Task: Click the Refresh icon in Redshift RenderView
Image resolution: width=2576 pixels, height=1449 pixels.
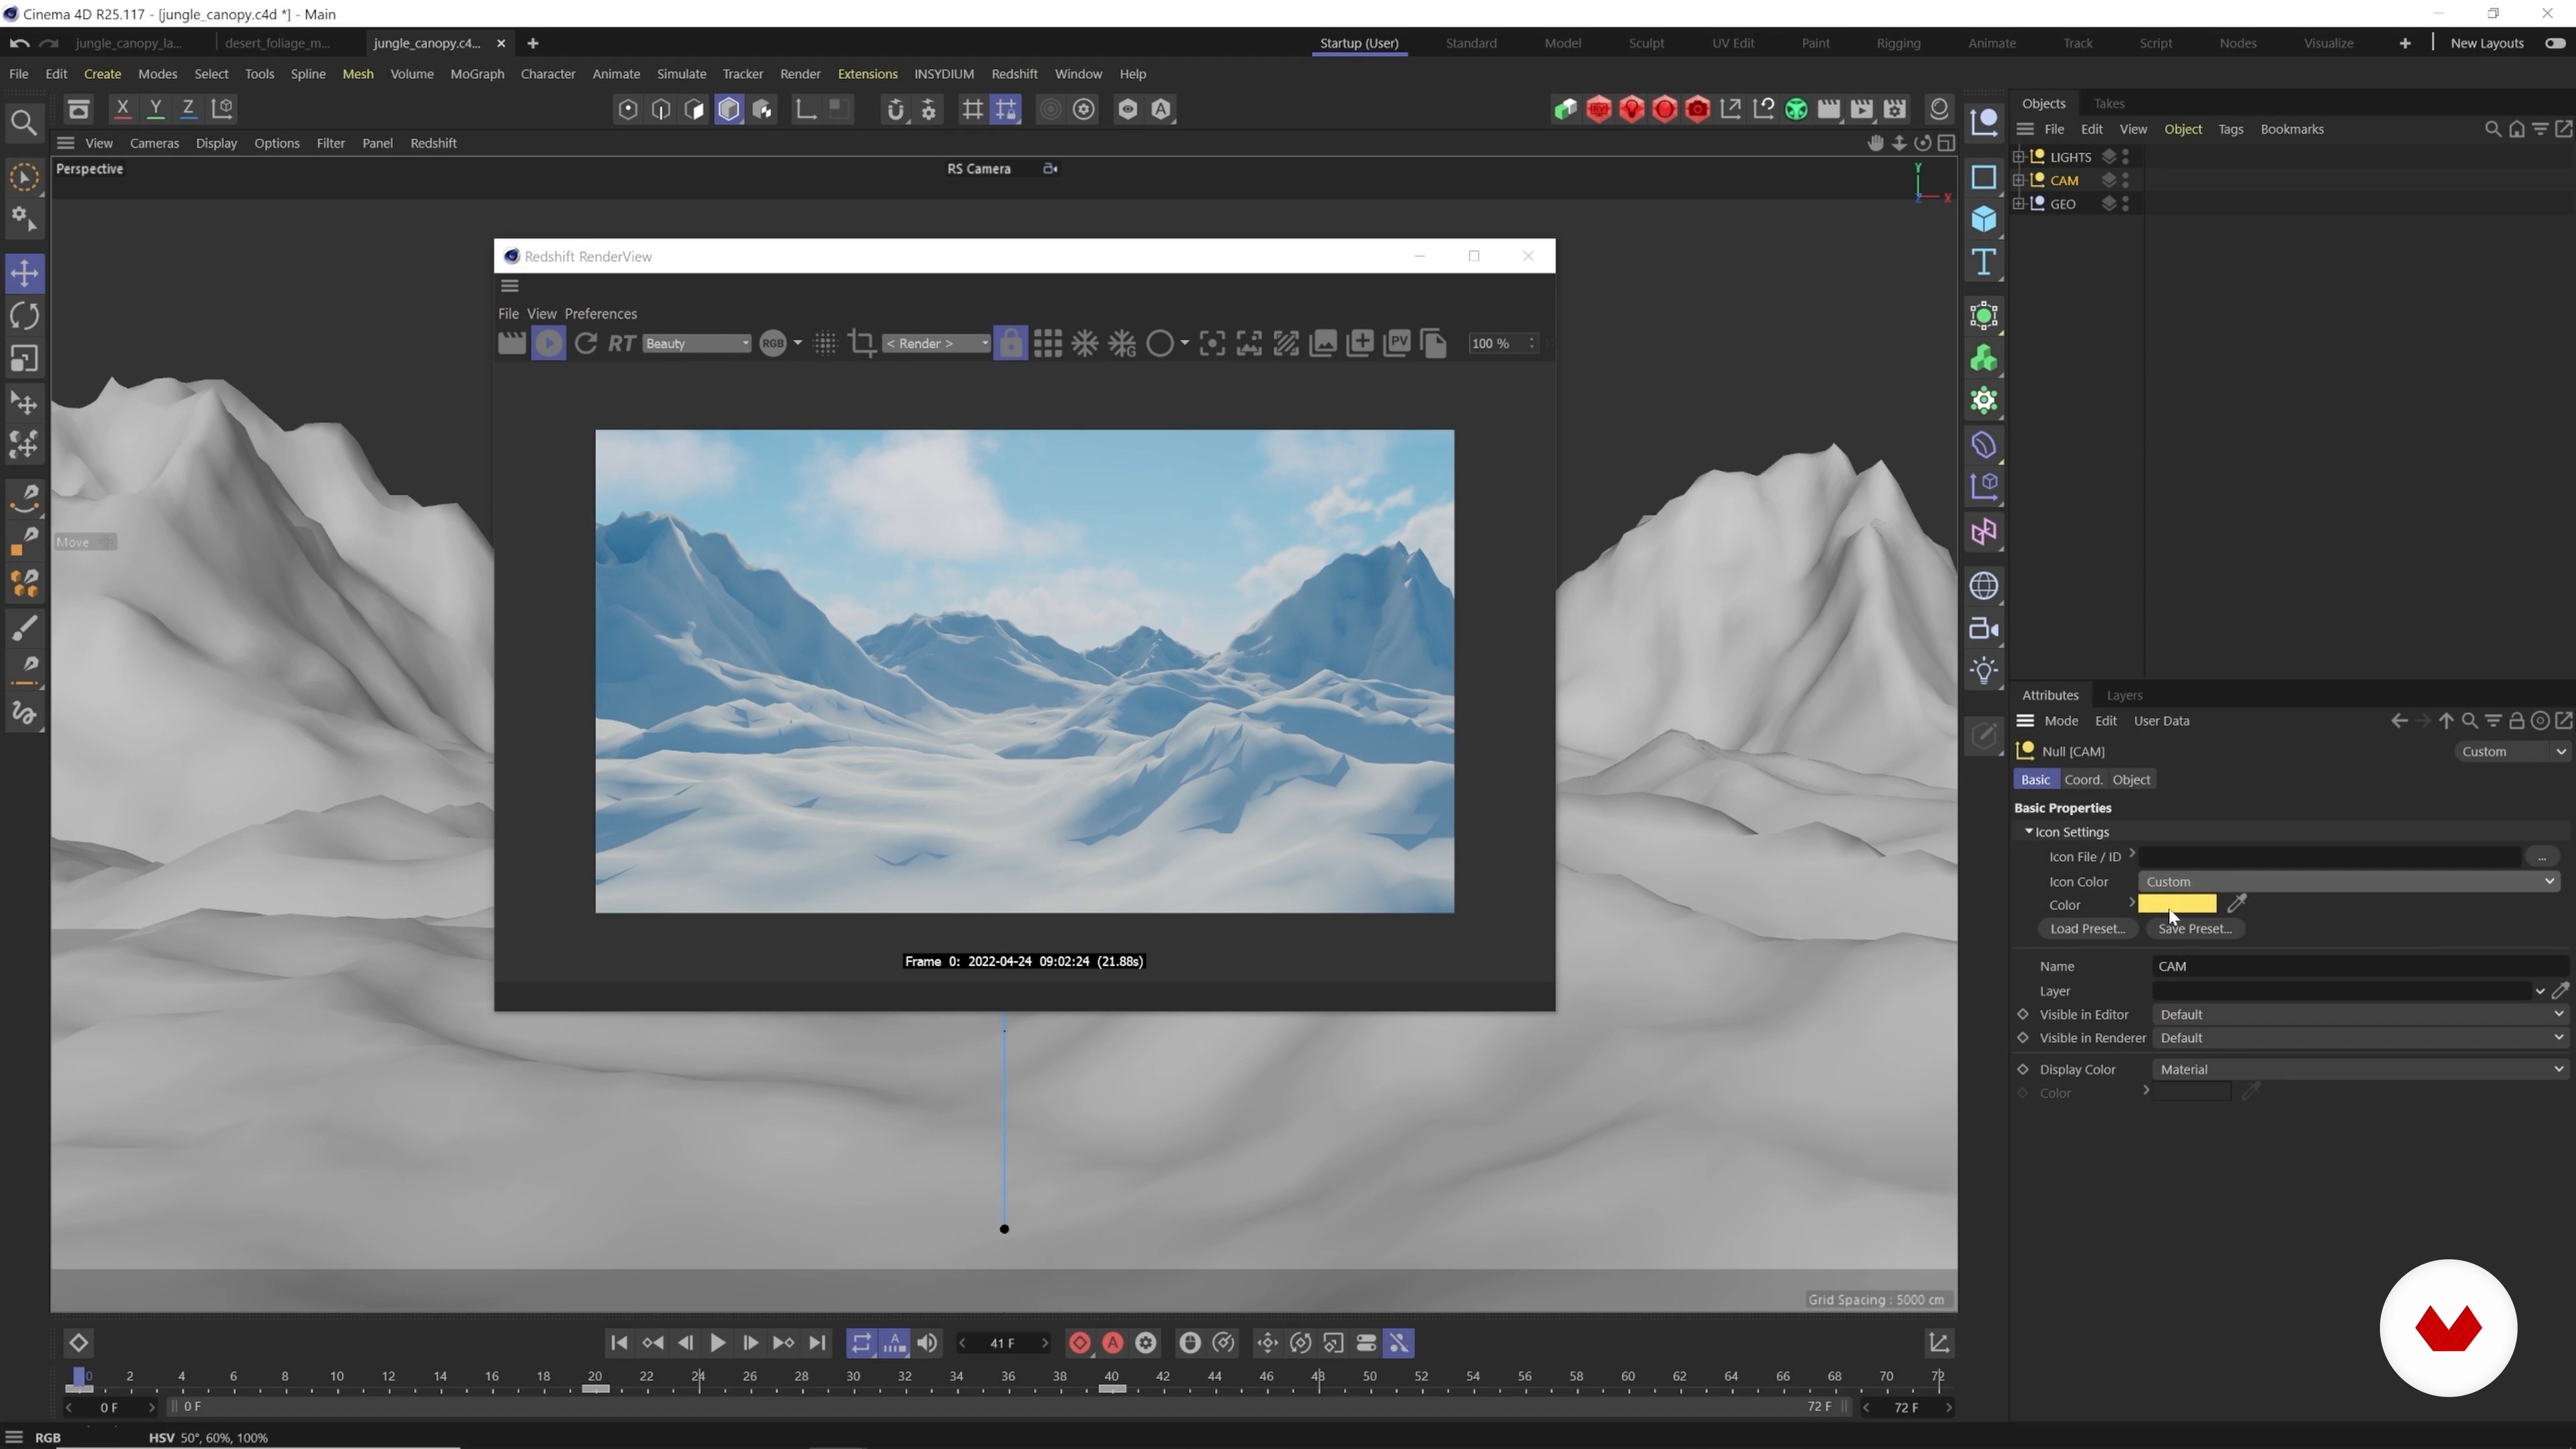Action: [x=586, y=343]
